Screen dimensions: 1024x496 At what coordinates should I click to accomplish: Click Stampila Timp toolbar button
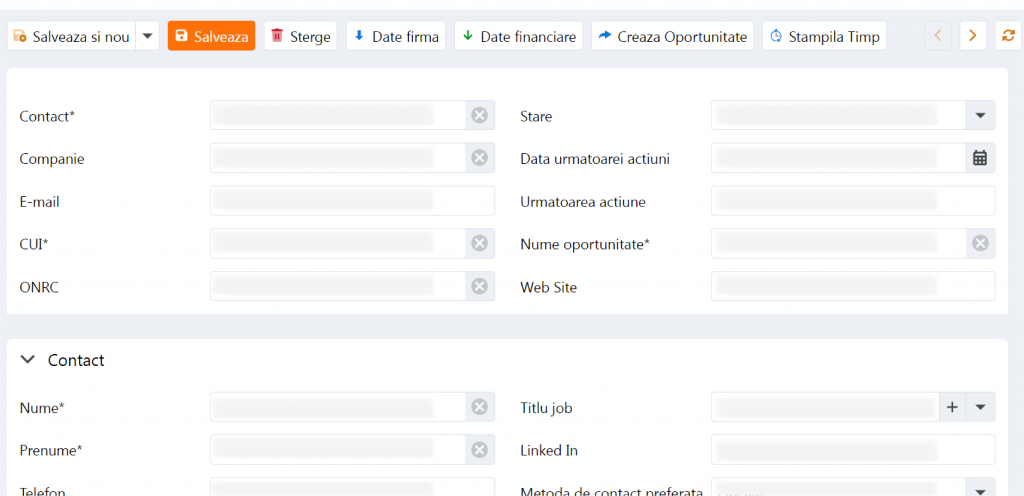click(824, 36)
